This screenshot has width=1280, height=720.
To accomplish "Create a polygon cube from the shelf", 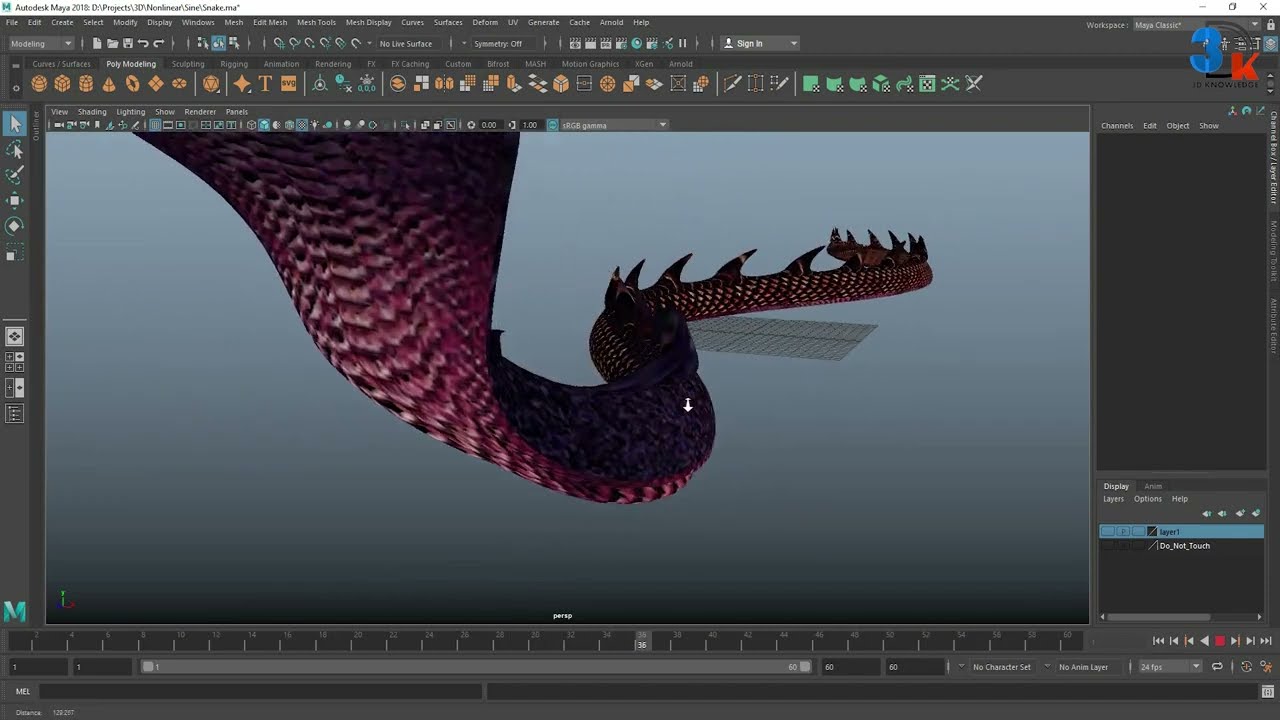I will click(x=62, y=84).
